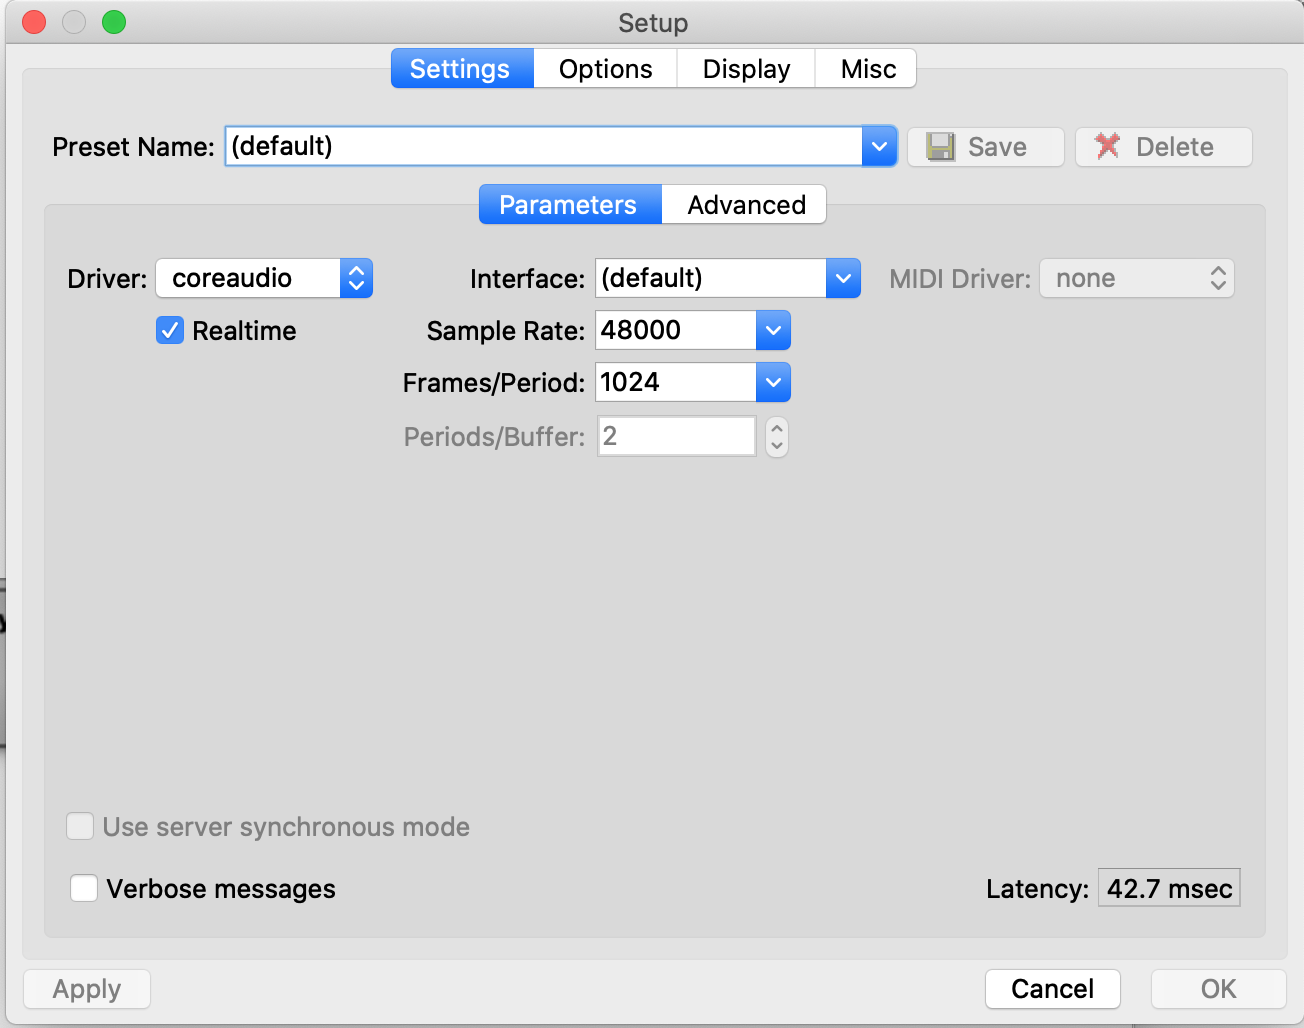The image size is (1304, 1028).
Task: Click the OK button
Action: click(1218, 989)
